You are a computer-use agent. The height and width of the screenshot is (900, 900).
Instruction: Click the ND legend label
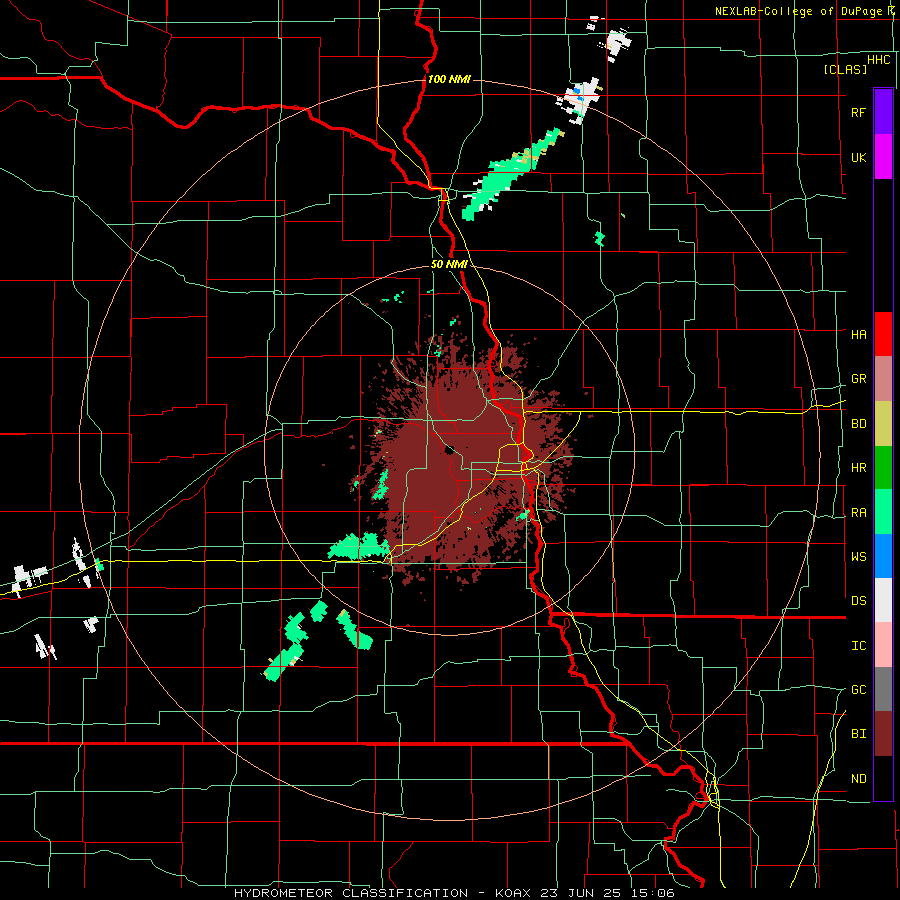858,779
